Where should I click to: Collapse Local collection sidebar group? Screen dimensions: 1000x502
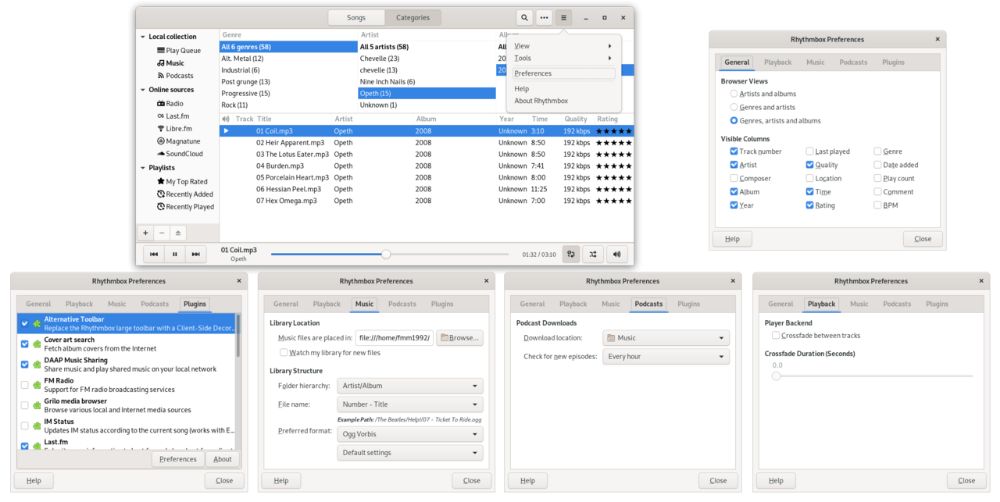click(x=143, y=37)
